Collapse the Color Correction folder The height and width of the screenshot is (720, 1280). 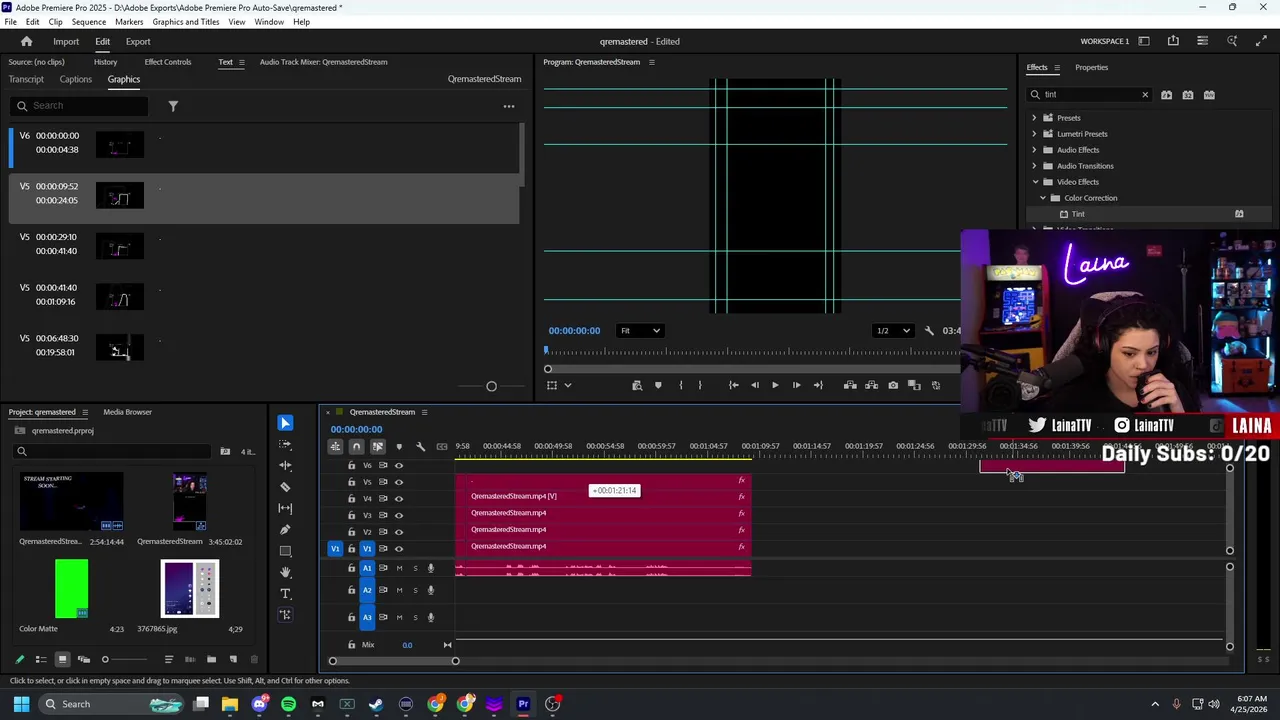(x=1042, y=198)
